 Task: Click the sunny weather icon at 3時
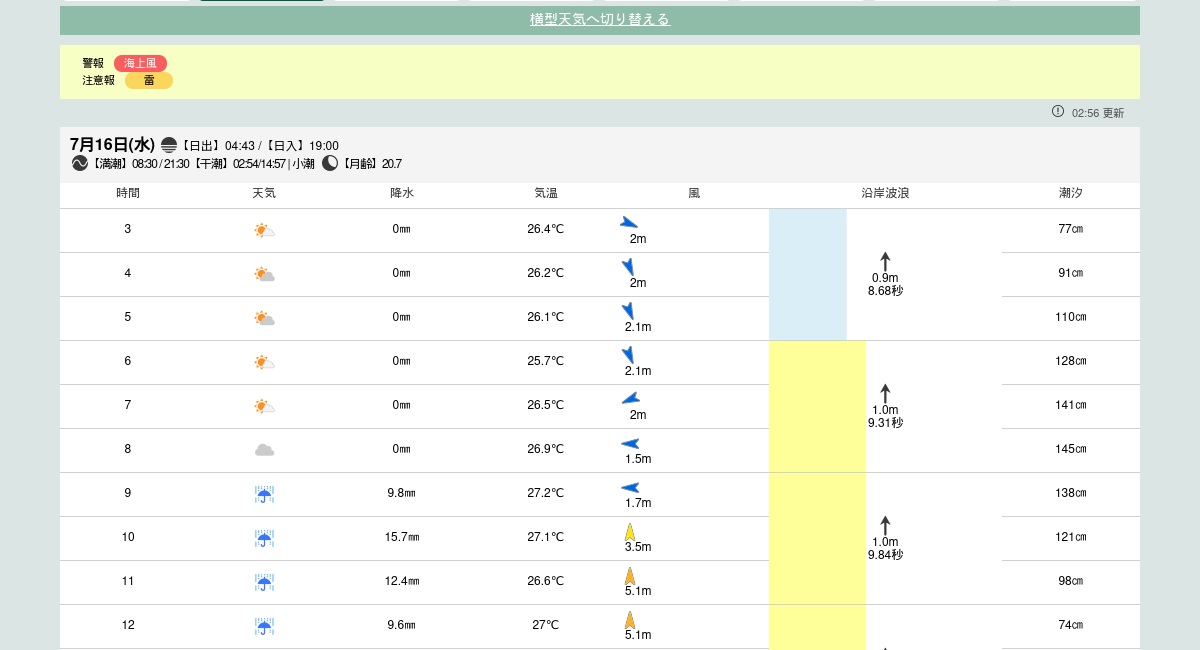pyautogui.click(x=264, y=230)
